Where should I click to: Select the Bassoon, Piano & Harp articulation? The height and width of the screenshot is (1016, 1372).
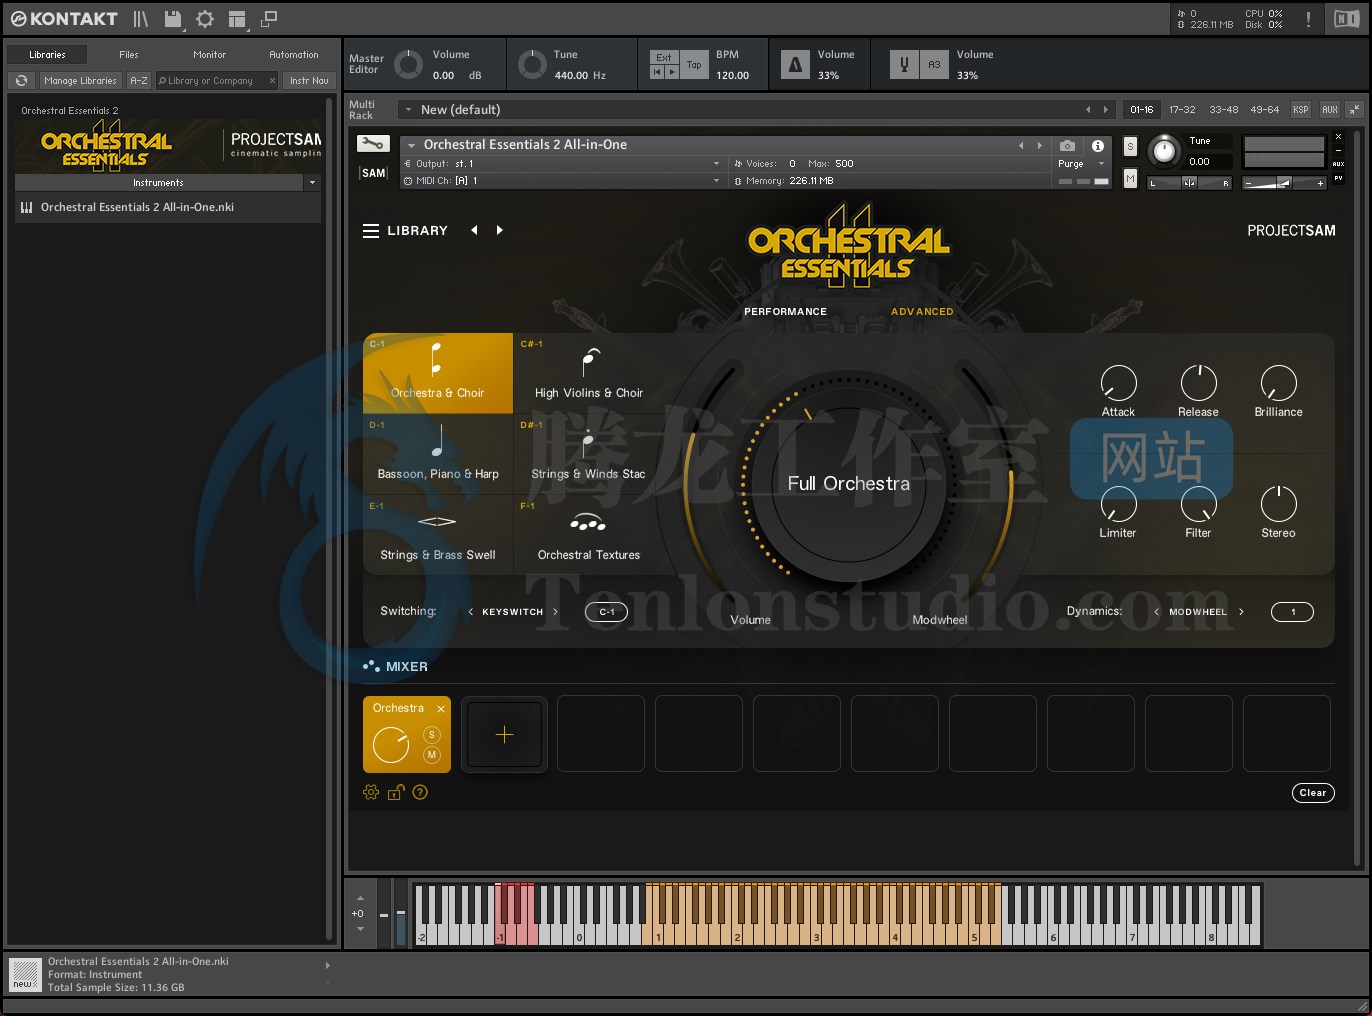coord(438,455)
